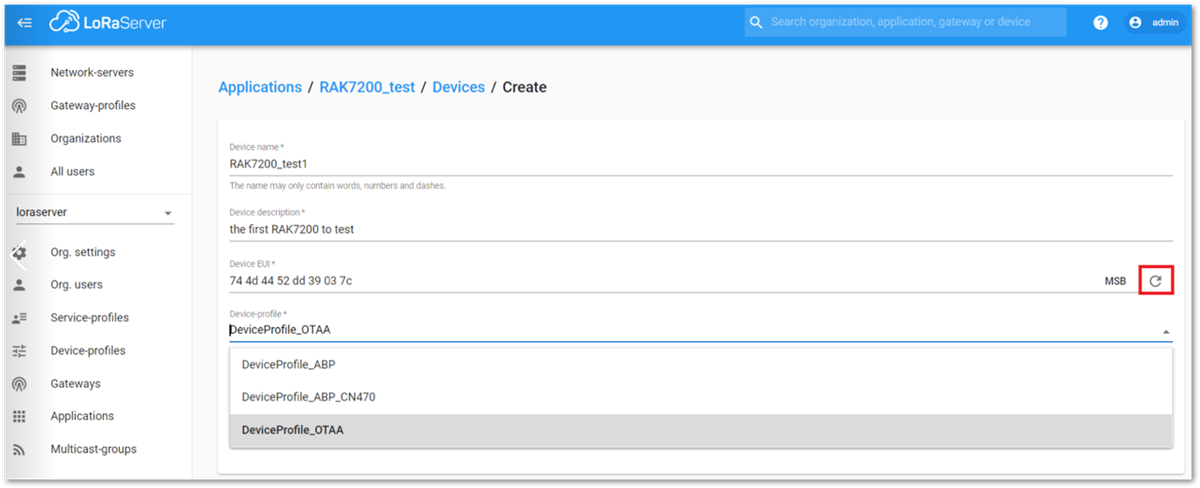Click the random Device EUI generate icon

click(x=1155, y=281)
